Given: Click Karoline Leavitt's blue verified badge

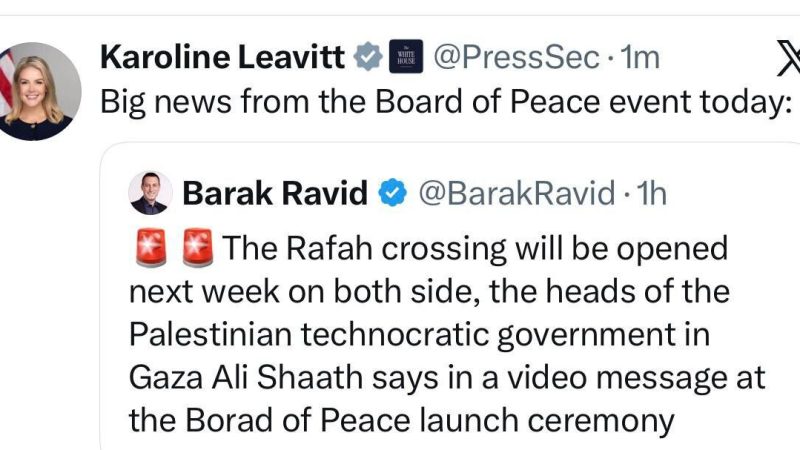Looking at the screenshot, I should tap(368, 59).
